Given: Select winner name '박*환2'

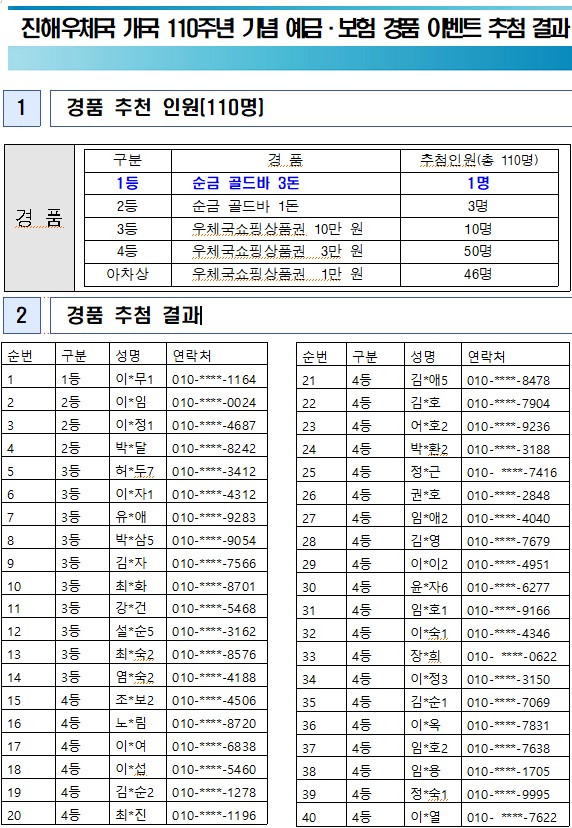Looking at the screenshot, I should point(429,449).
